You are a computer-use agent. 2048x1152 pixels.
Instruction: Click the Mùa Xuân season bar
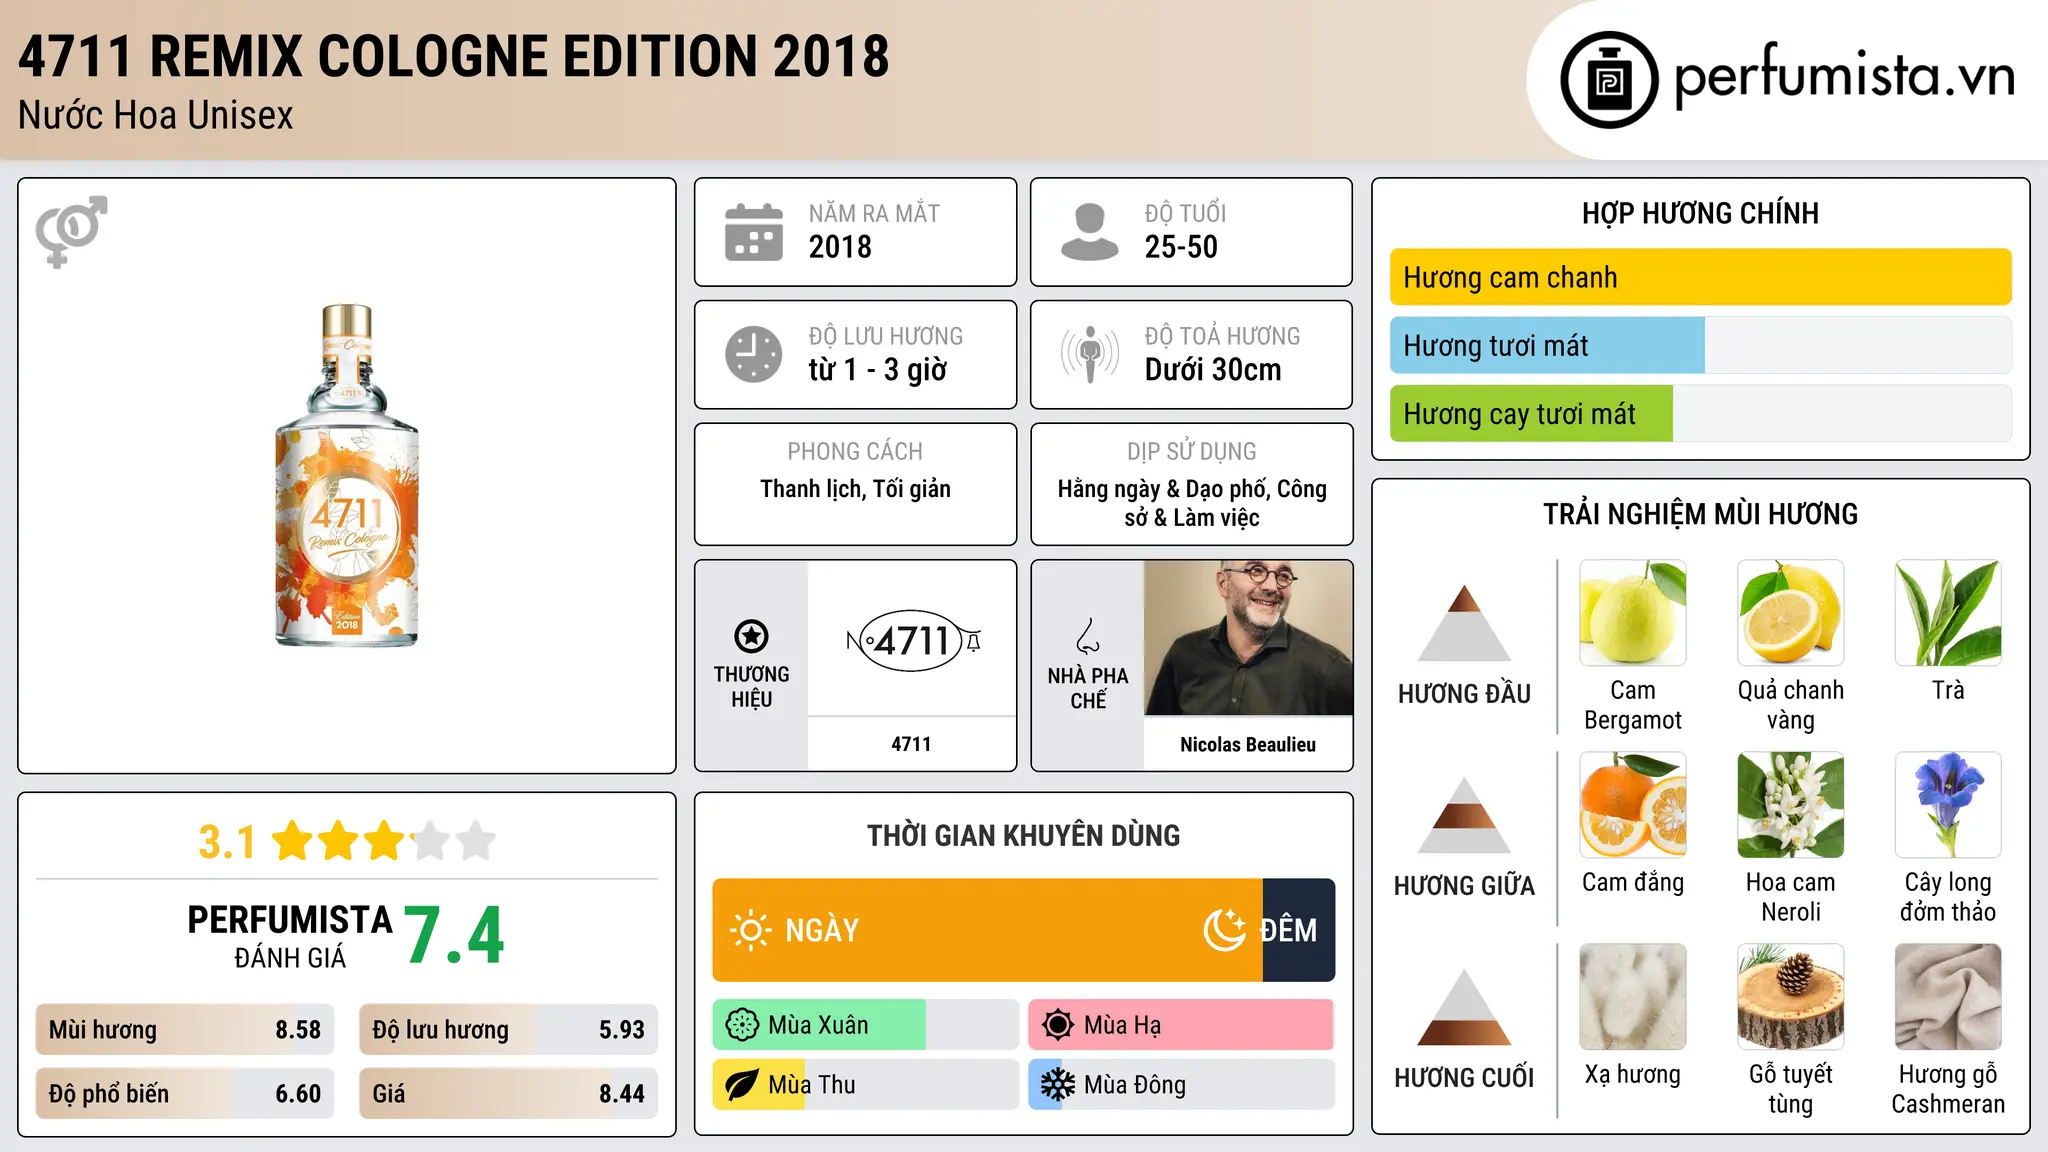click(x=865, y=1025)
